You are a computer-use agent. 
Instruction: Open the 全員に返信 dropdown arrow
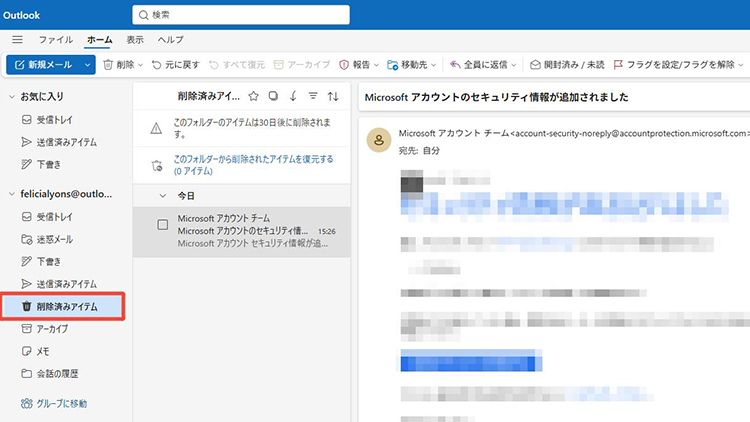coord(514,65)
